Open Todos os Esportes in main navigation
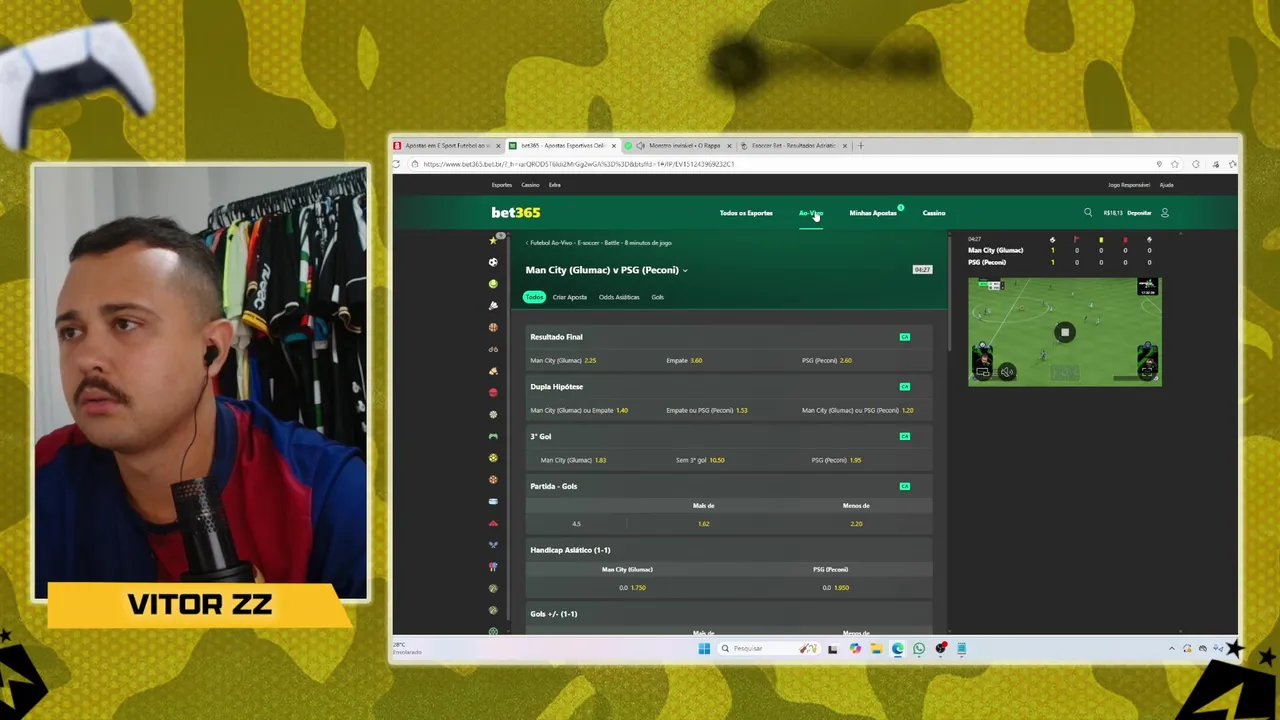The image size is (1280, 720). pos(746,213)
